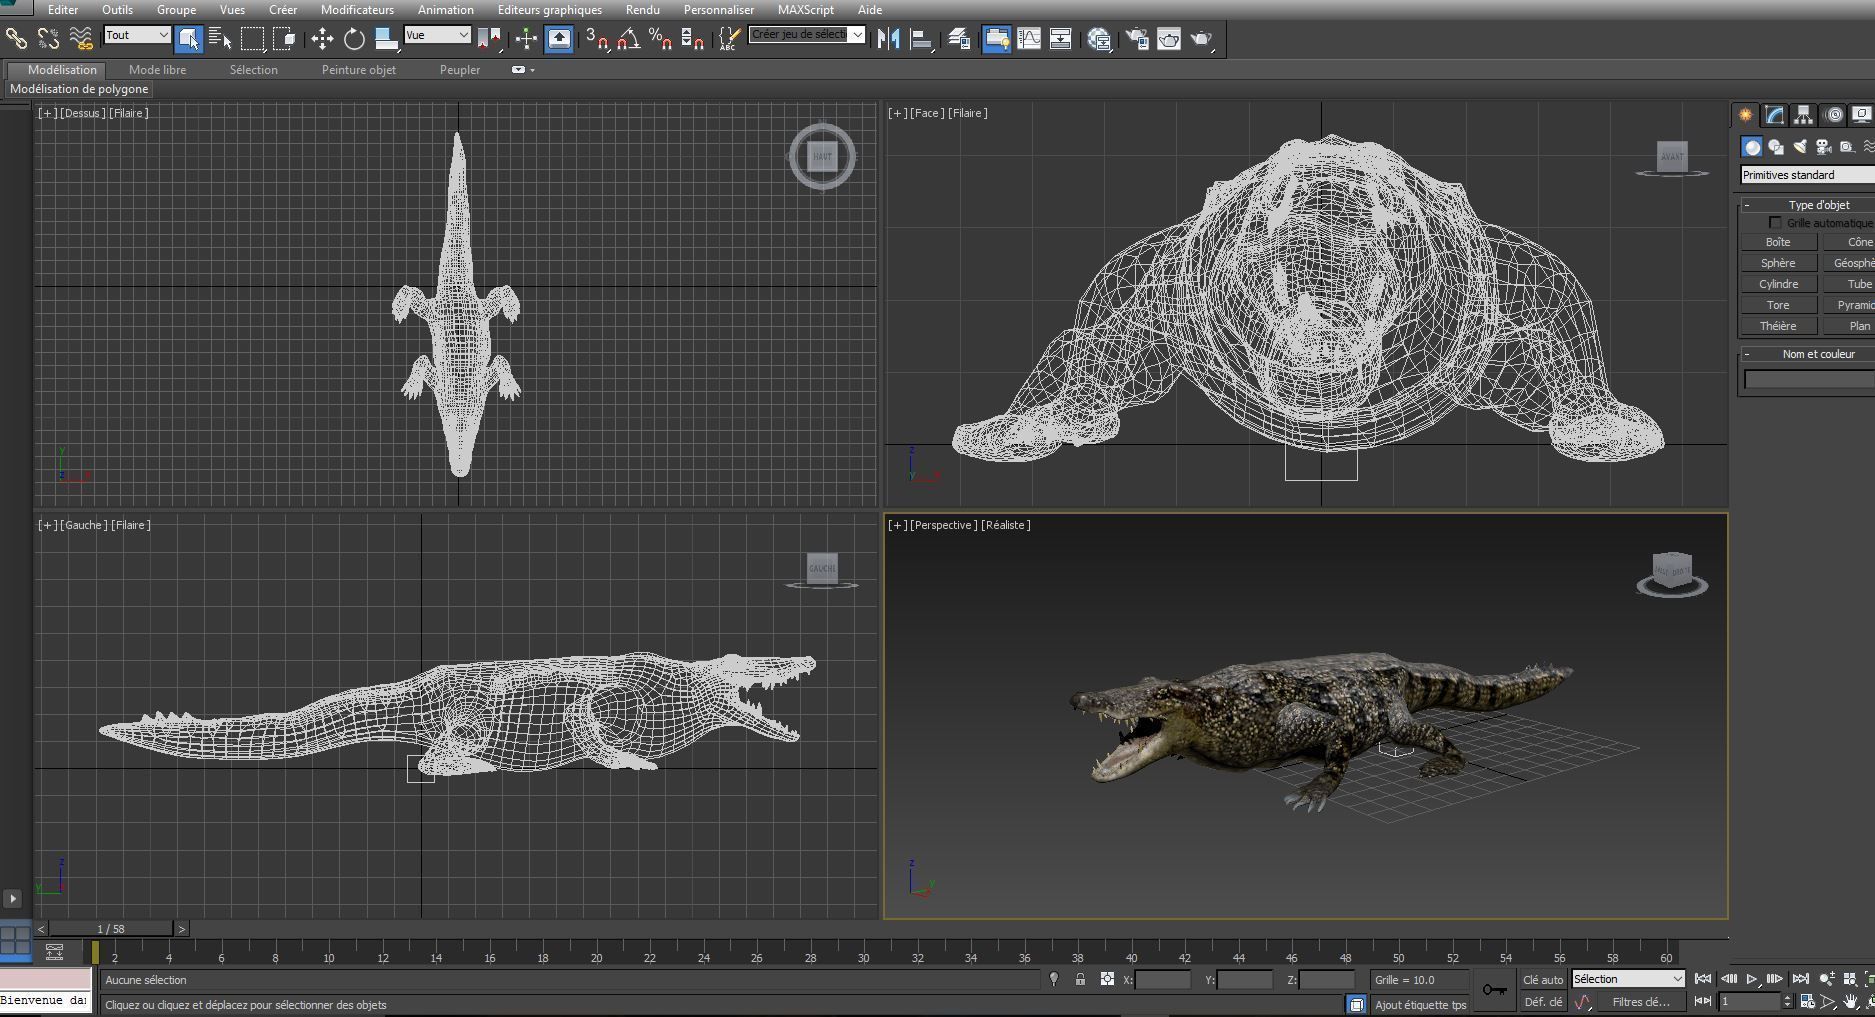
Task: Expand 'Modélisation de polygone' panel
Action: tap(79, 89)
